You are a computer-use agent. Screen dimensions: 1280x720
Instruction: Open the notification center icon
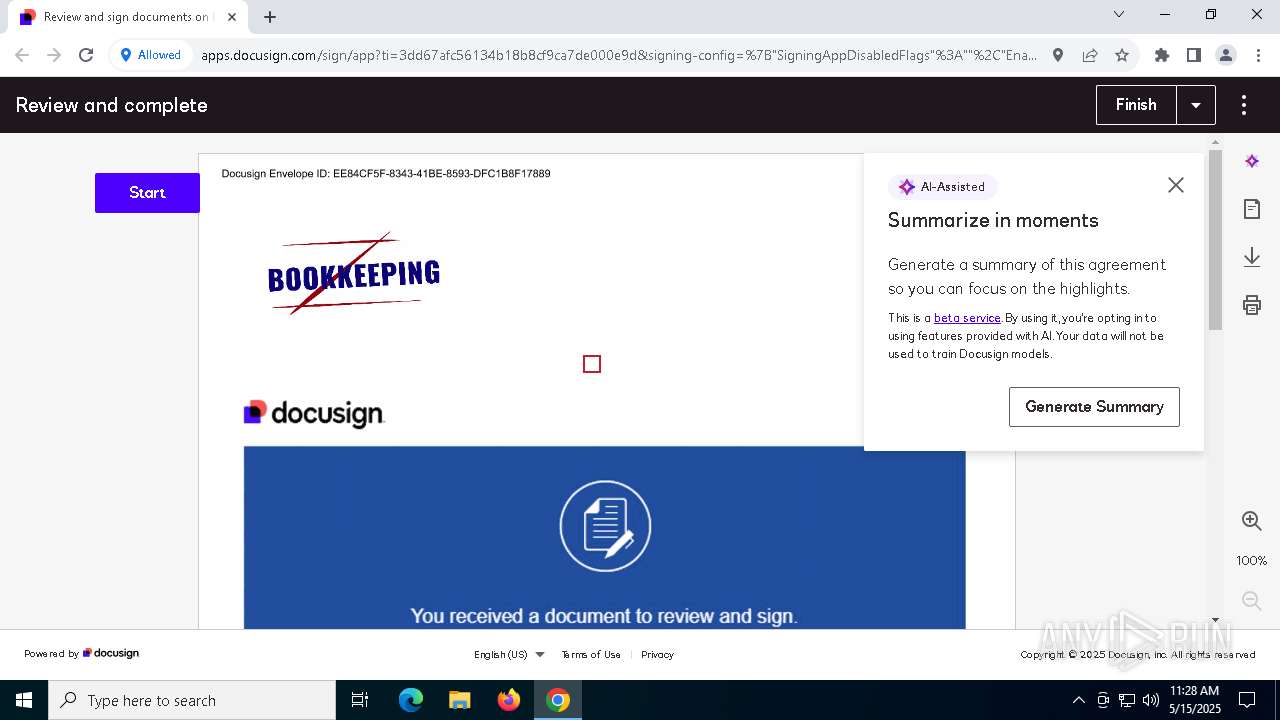coord(1247,700)
